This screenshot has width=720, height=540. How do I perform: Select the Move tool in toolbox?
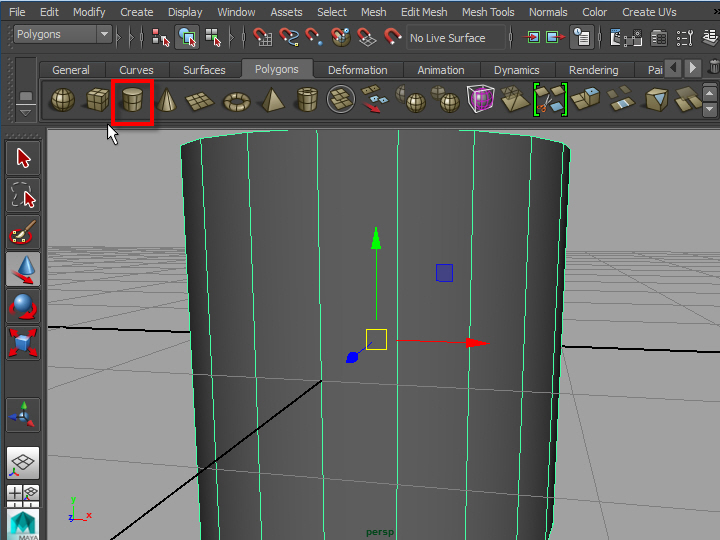(23, 269)
